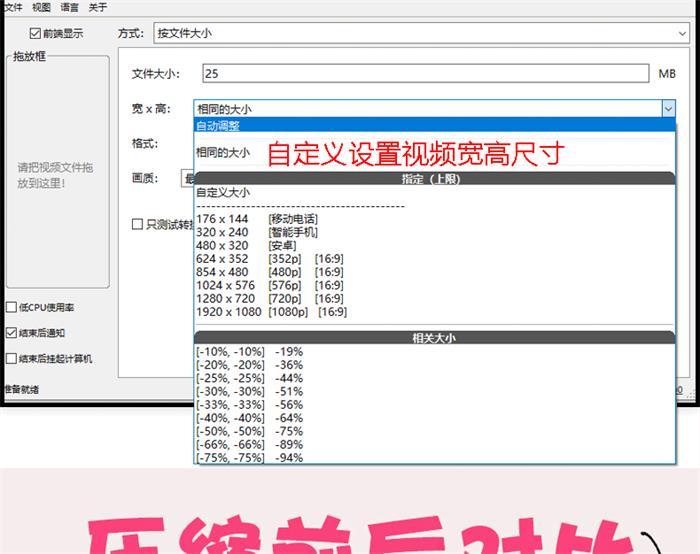
Task: Select 1920 x 1080 [1080p] size
Action: pyautogui.click(x=435, y=312)
